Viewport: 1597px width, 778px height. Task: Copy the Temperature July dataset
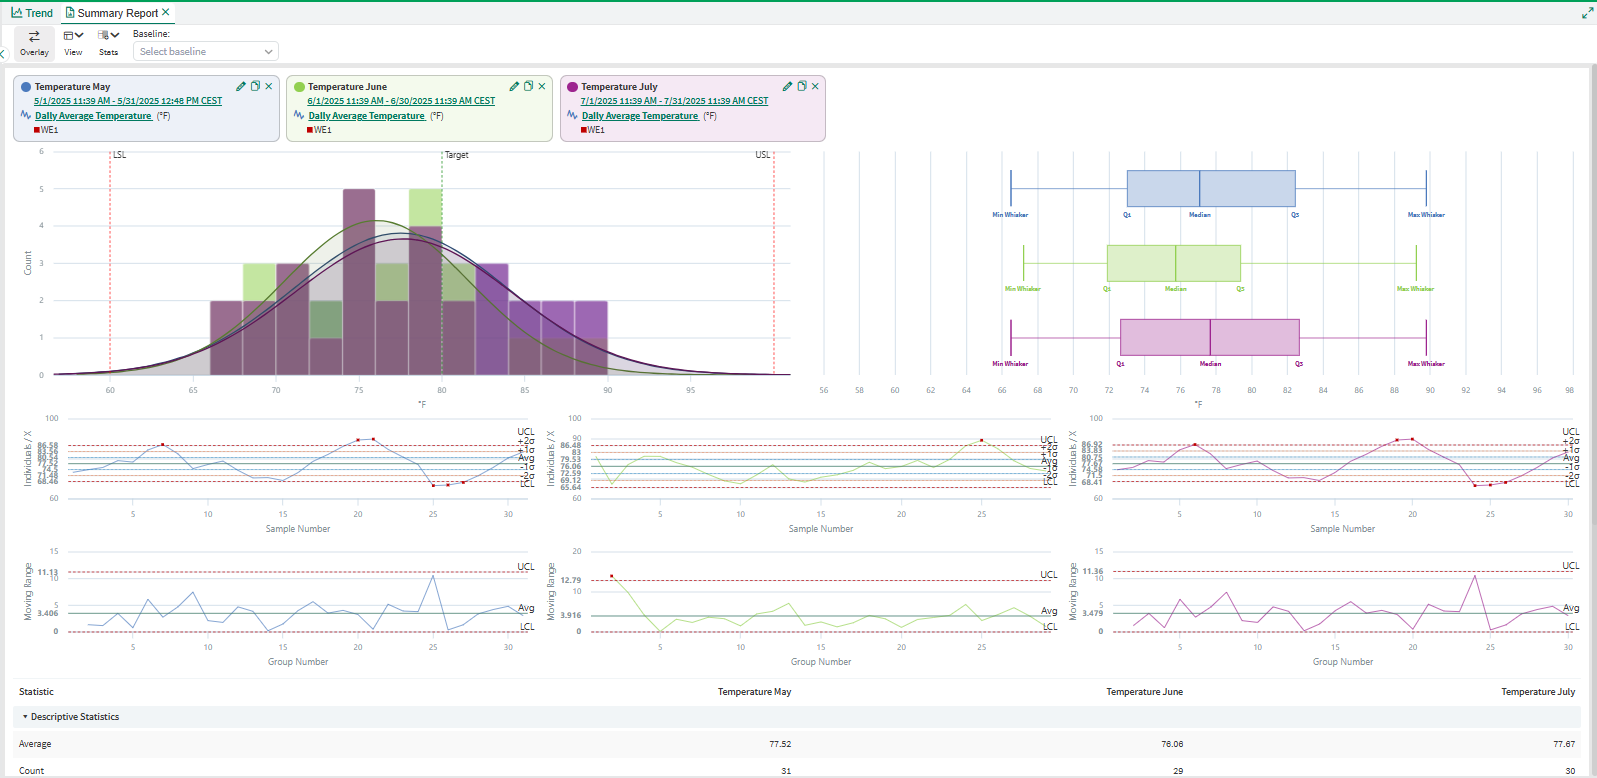pyautogui.click(x=801, y=86)
